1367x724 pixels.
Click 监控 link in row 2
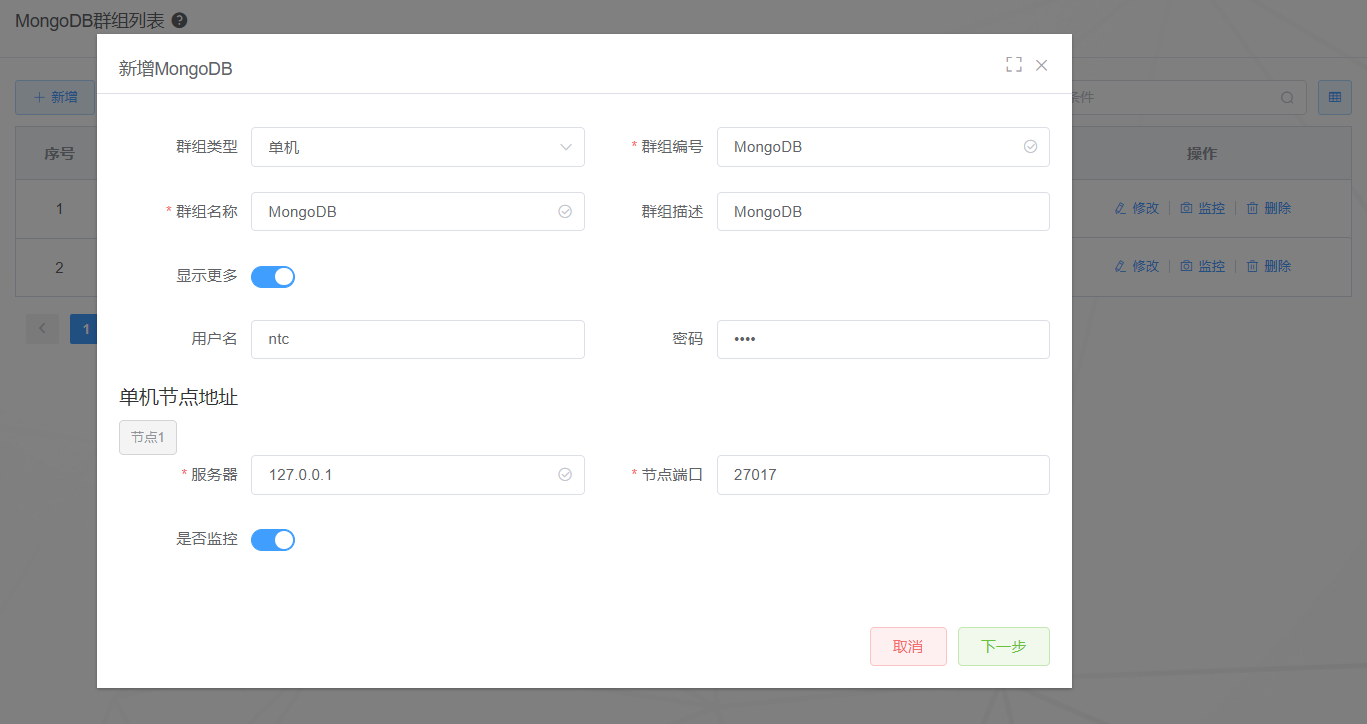[x=1203, y=266]
